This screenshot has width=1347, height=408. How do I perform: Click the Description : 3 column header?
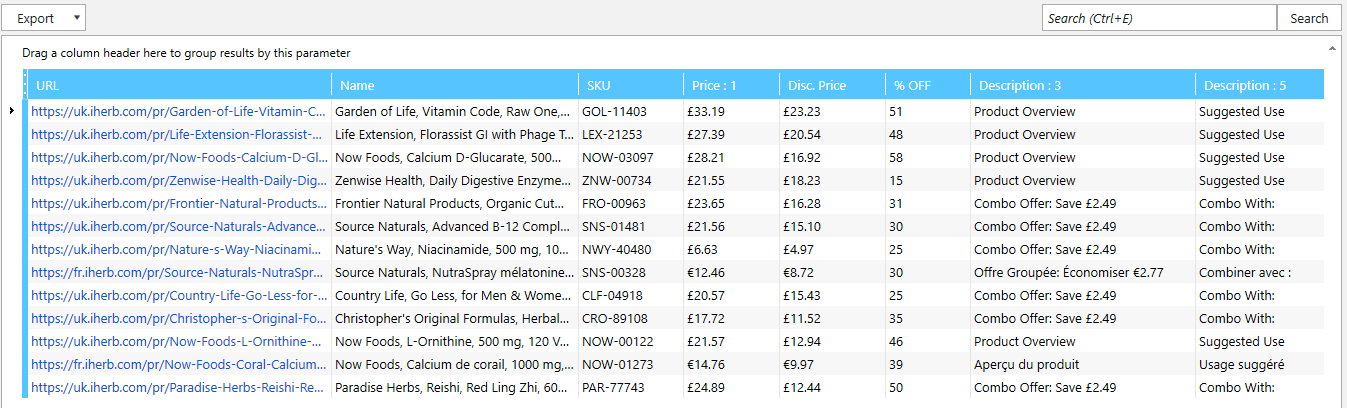click(1081, 85)
